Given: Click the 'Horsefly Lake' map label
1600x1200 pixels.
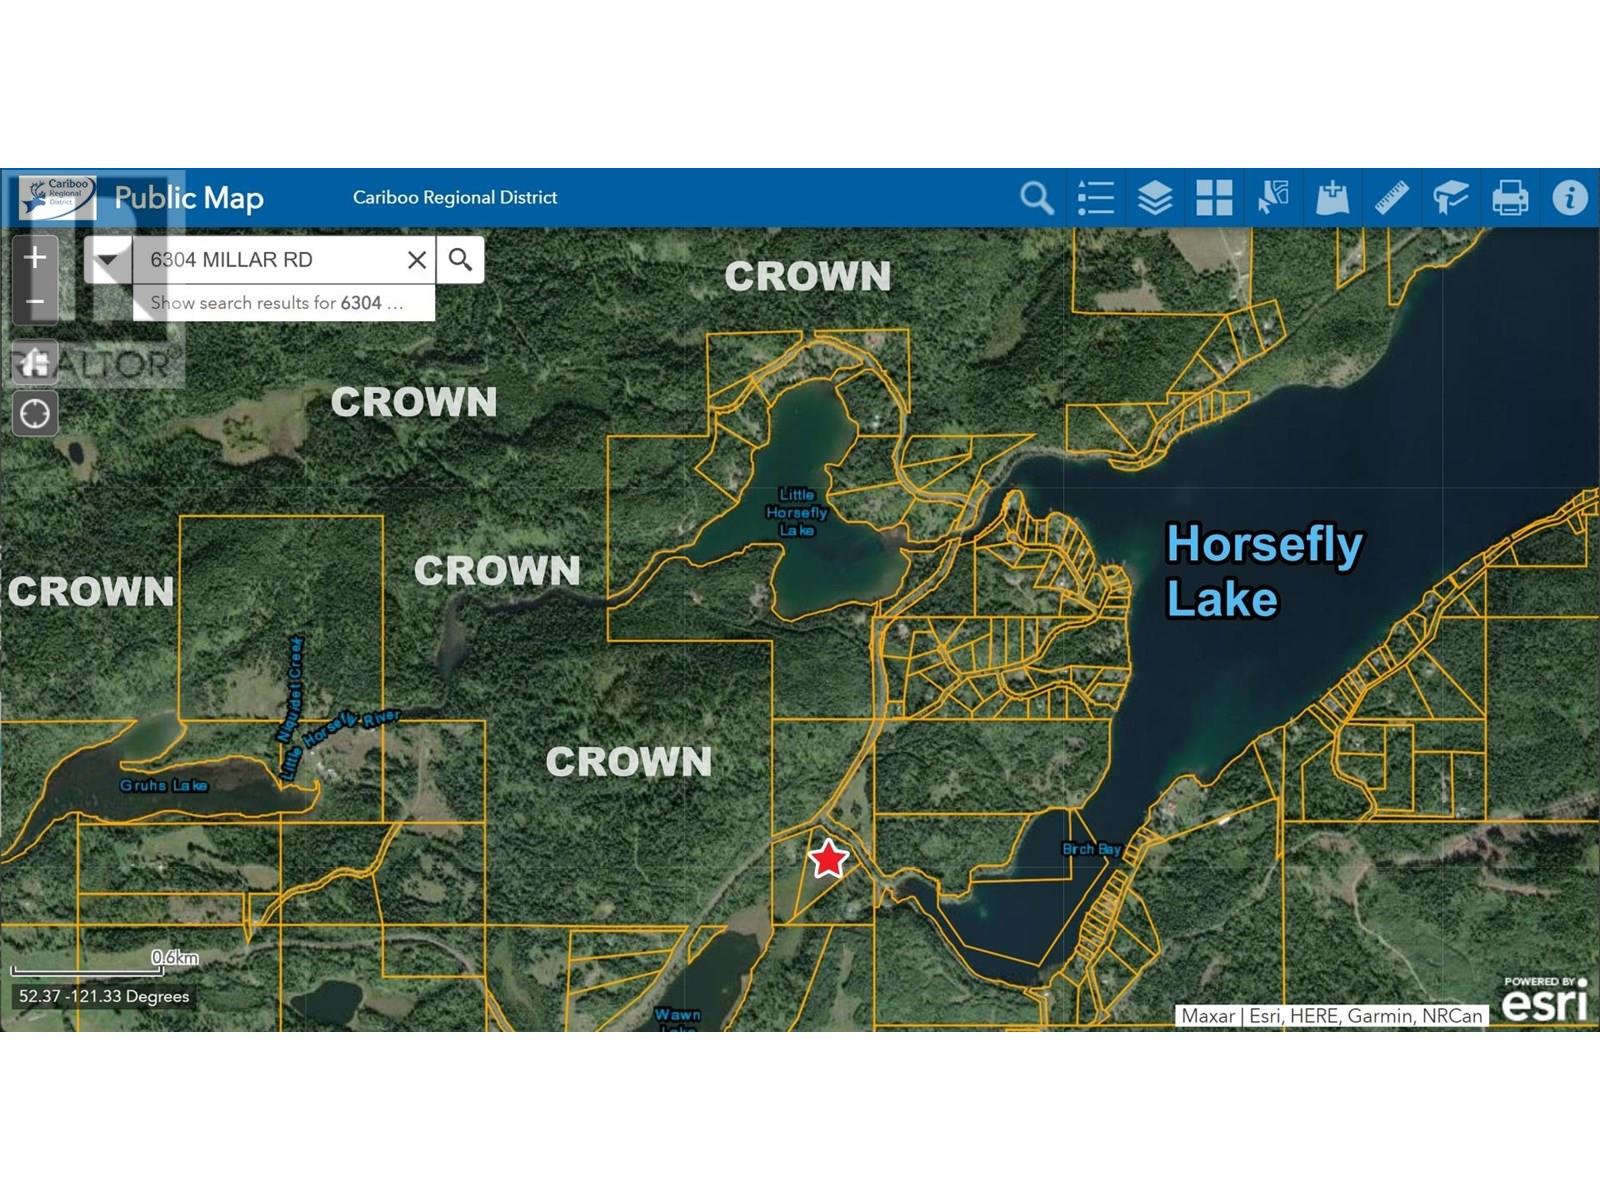Looking at the screenshot, I should tap(1264, 571).
